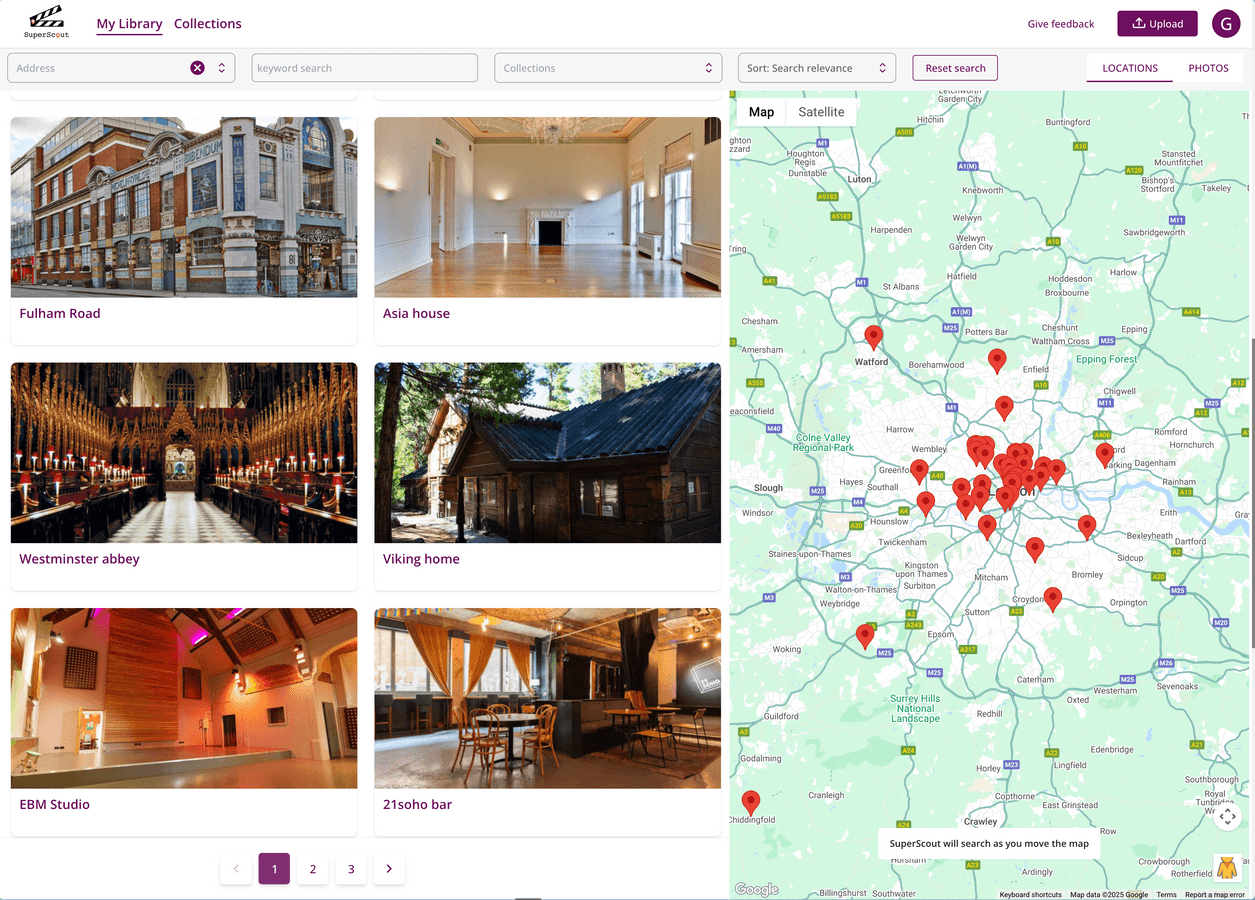Screen dimensions: 1255x900
Task: Open the 21soho bar location photo
Action: tap(547, 698)
